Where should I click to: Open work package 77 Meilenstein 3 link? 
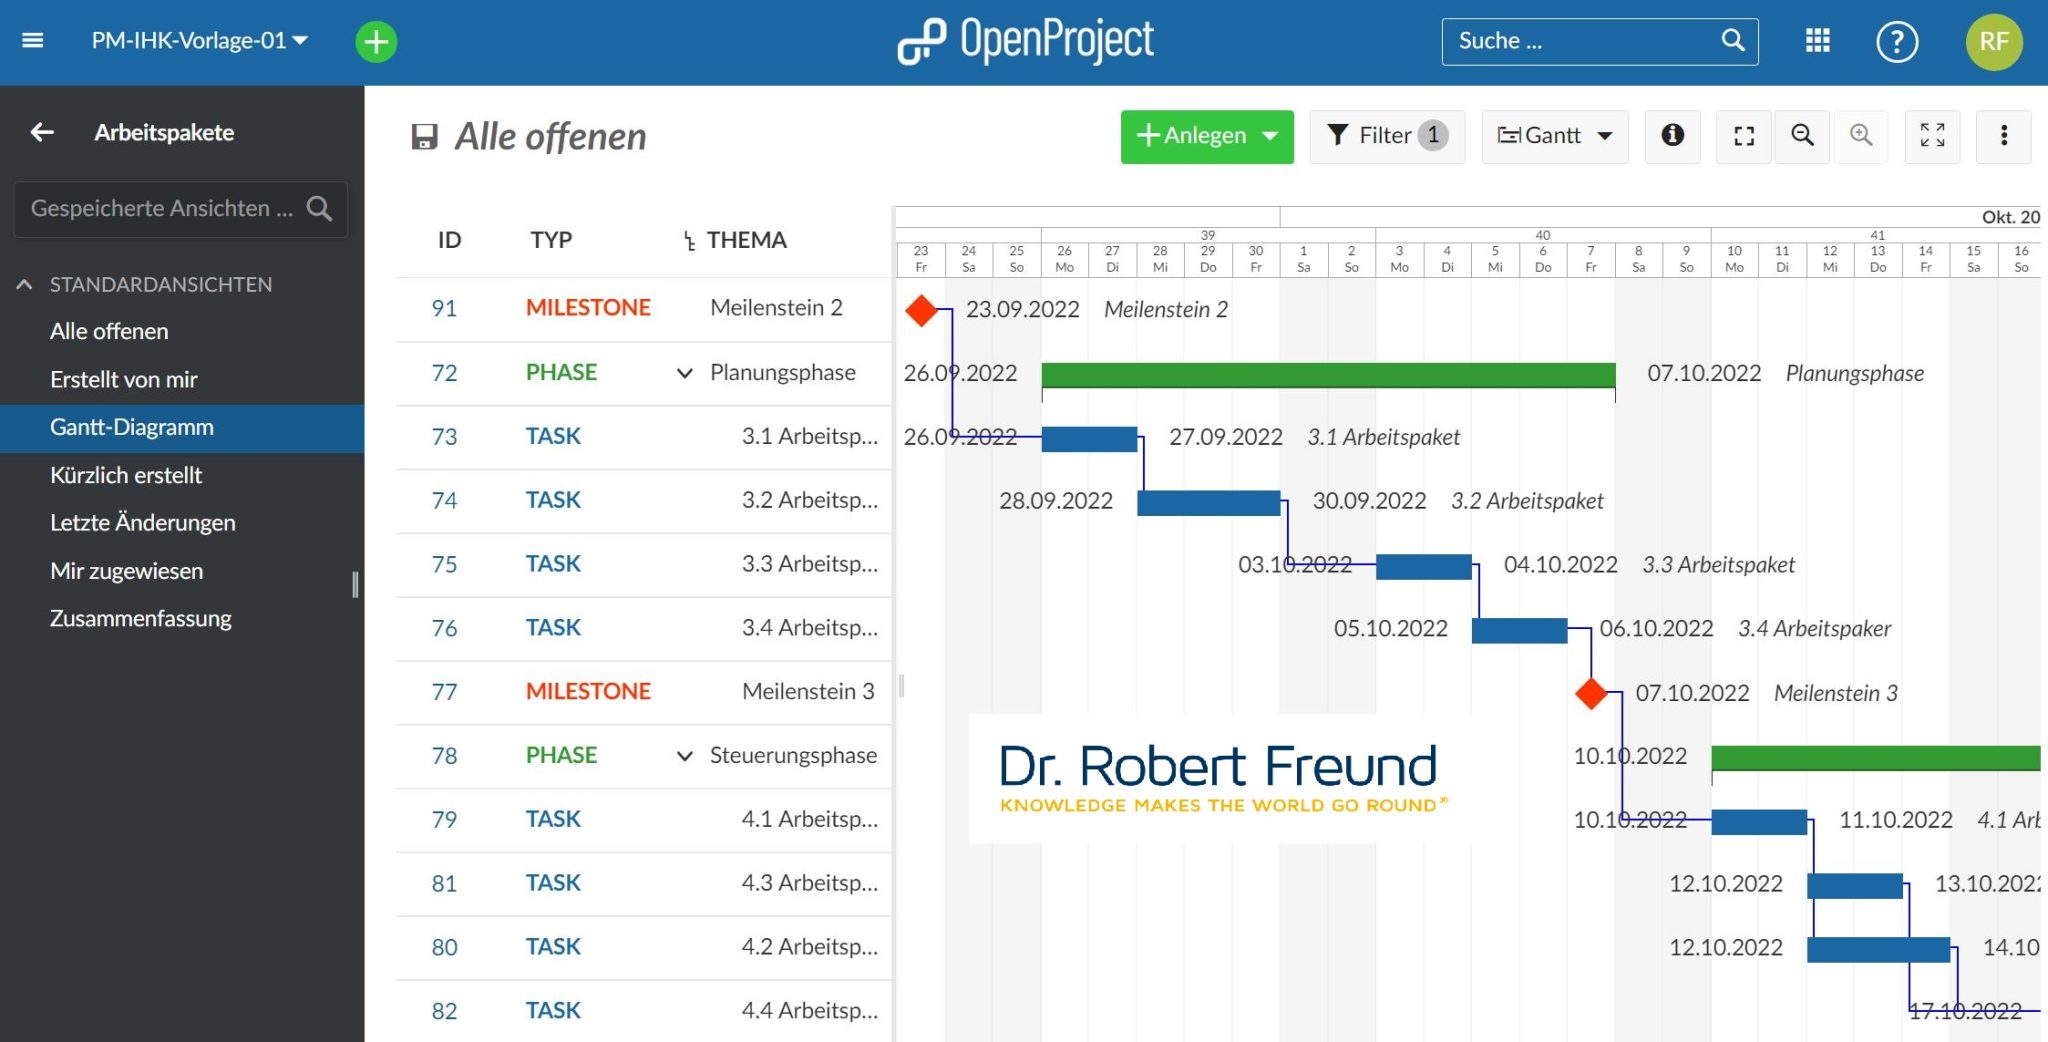coord(445,691)
